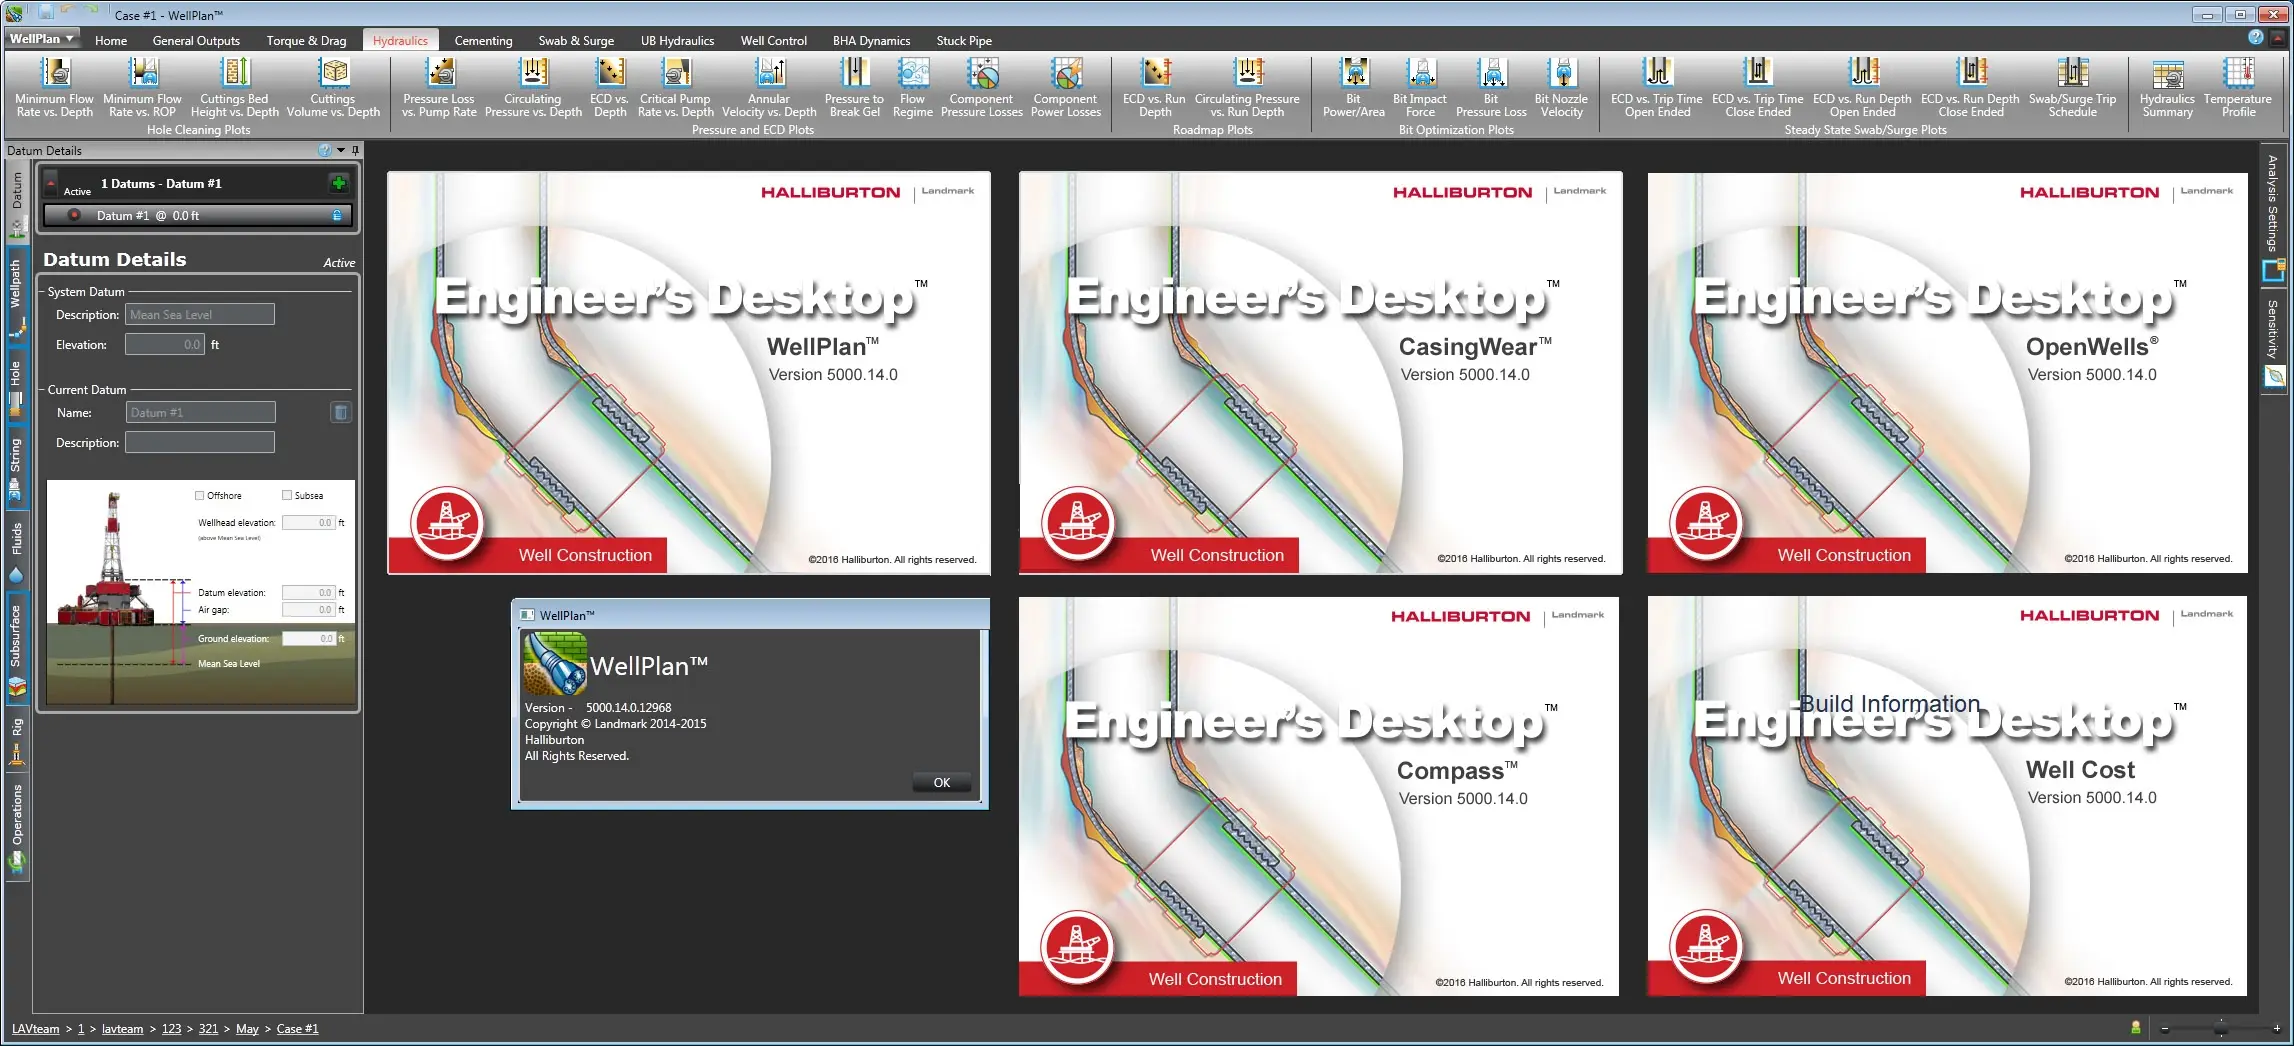
Task: Open ECD vs. Trip Time Close Ended plot
Action: (x=1758, y=88)
